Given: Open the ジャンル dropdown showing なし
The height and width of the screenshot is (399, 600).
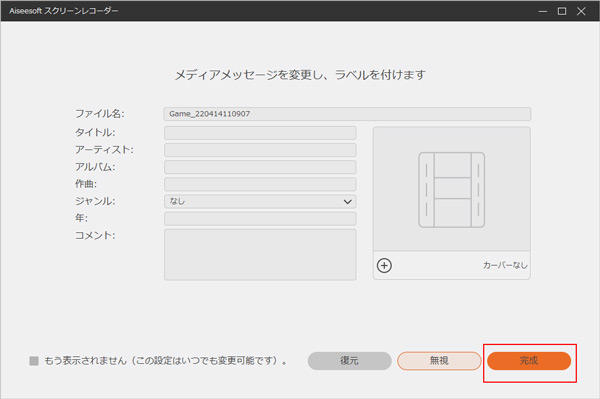Looking at the screenshot, I should point(260,201).
